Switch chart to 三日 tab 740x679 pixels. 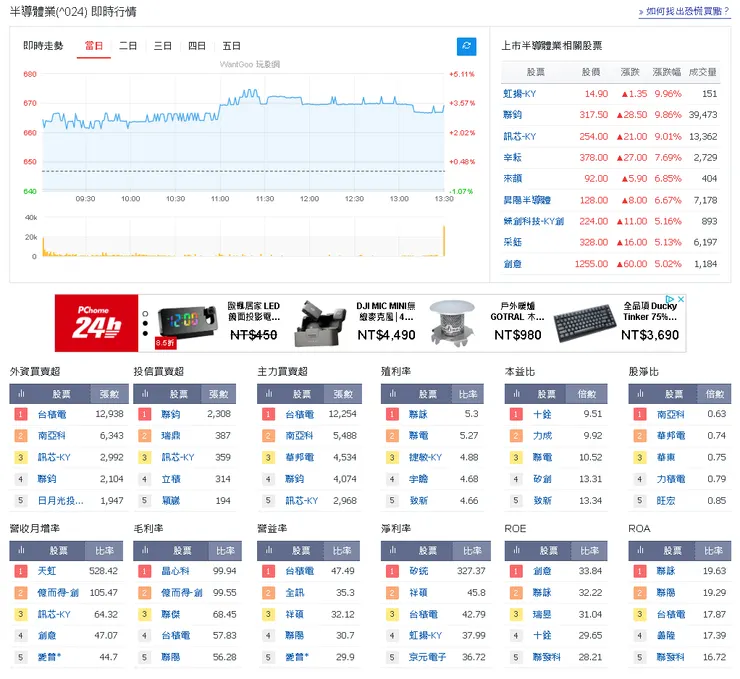click(162, 46)
